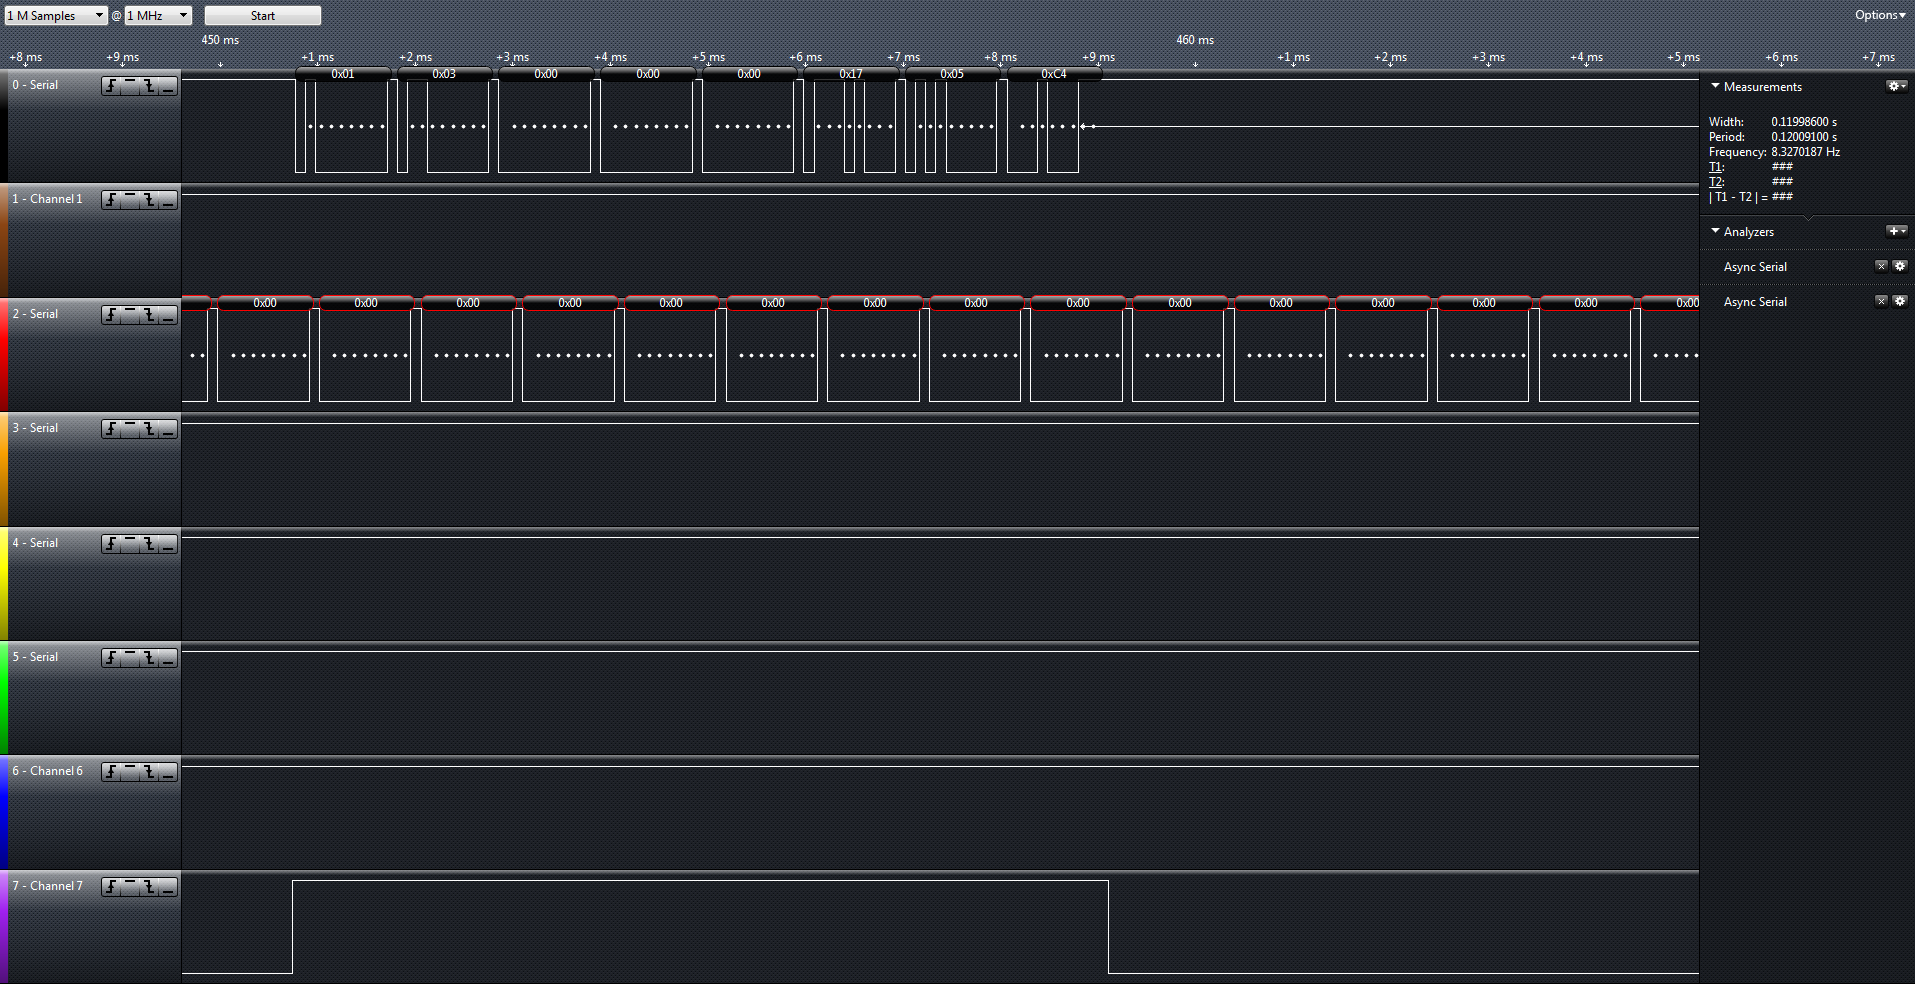Set rising-edge trigger on 4 - Serial
Viewport: 1915px width, 984px height.
coord(111,544)
